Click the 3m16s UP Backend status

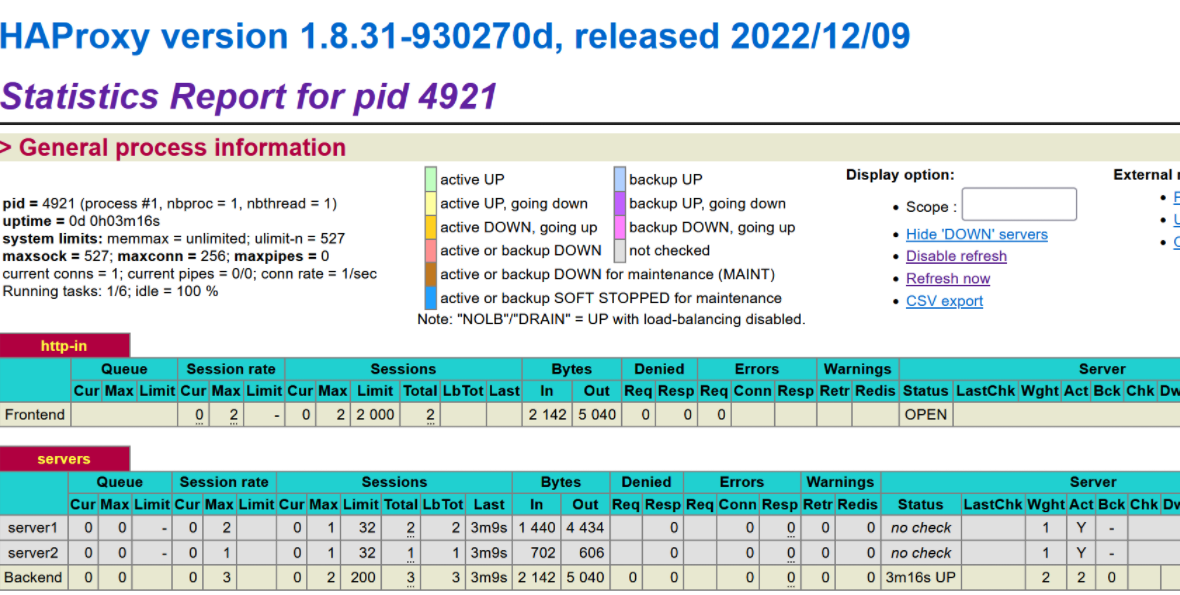(x=920, y=578)
